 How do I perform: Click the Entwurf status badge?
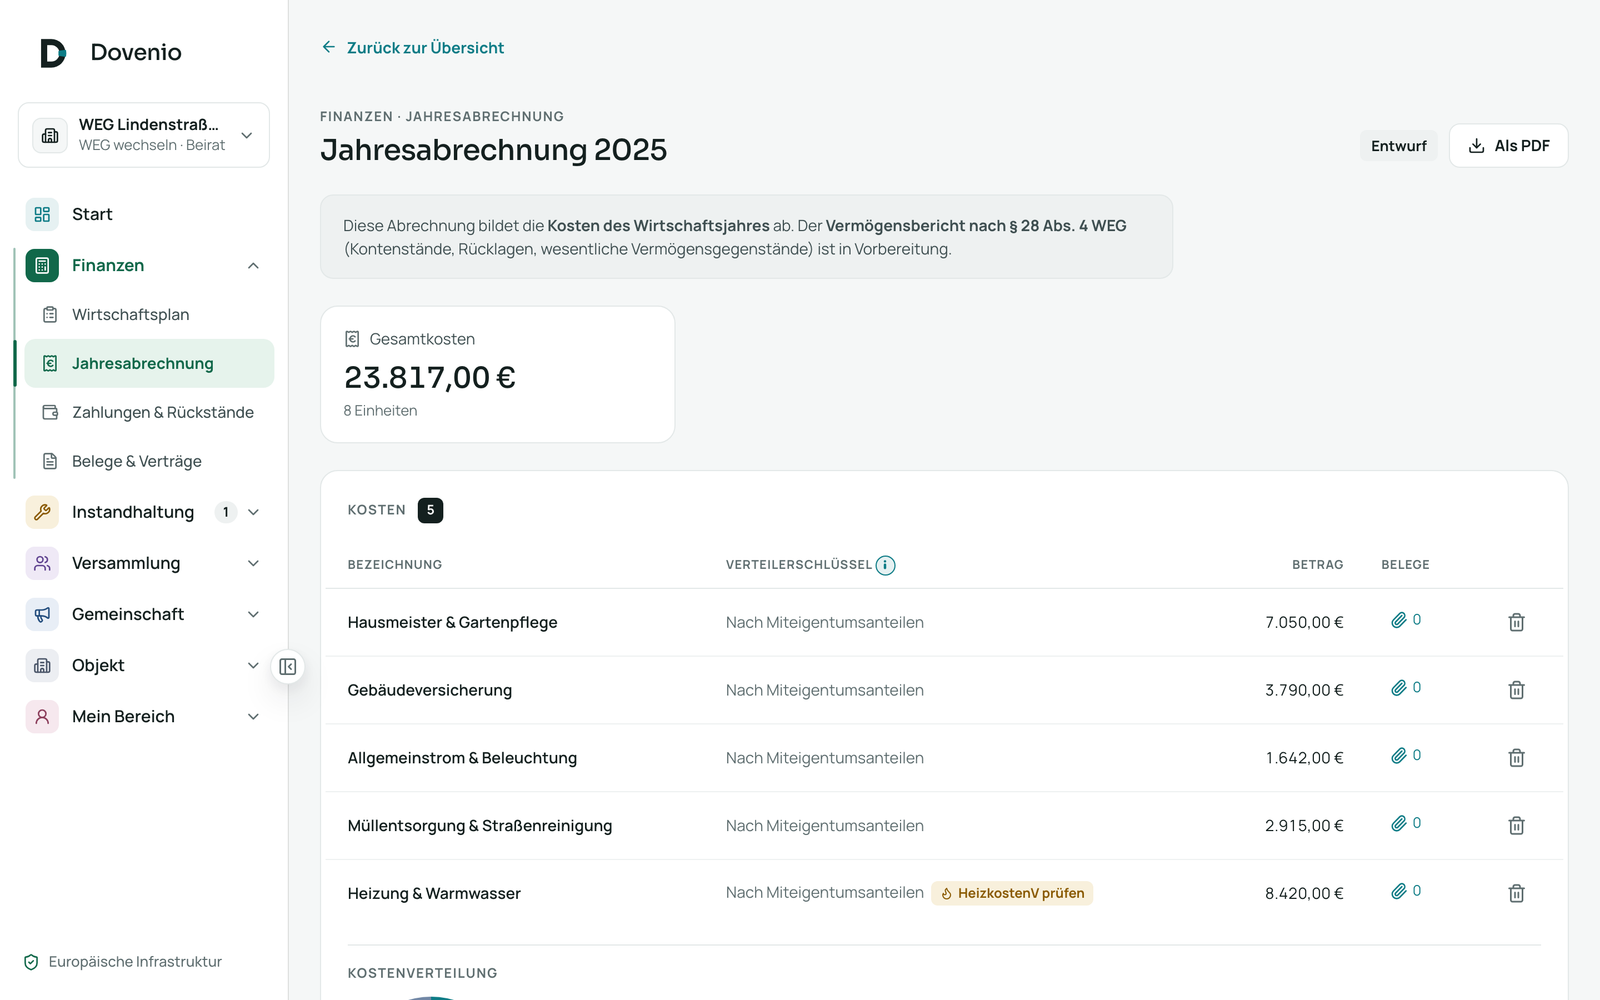click(x=1398, y=146)
